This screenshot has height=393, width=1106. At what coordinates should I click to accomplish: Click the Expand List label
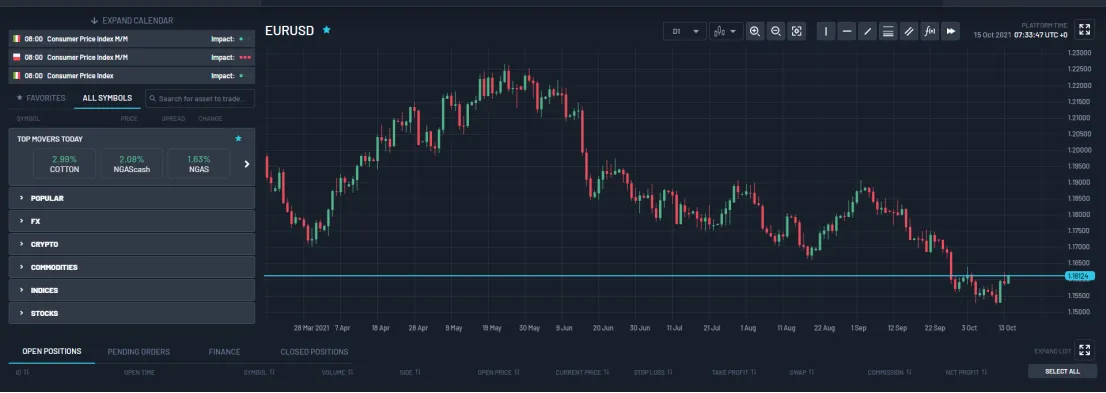point(1052,351)
